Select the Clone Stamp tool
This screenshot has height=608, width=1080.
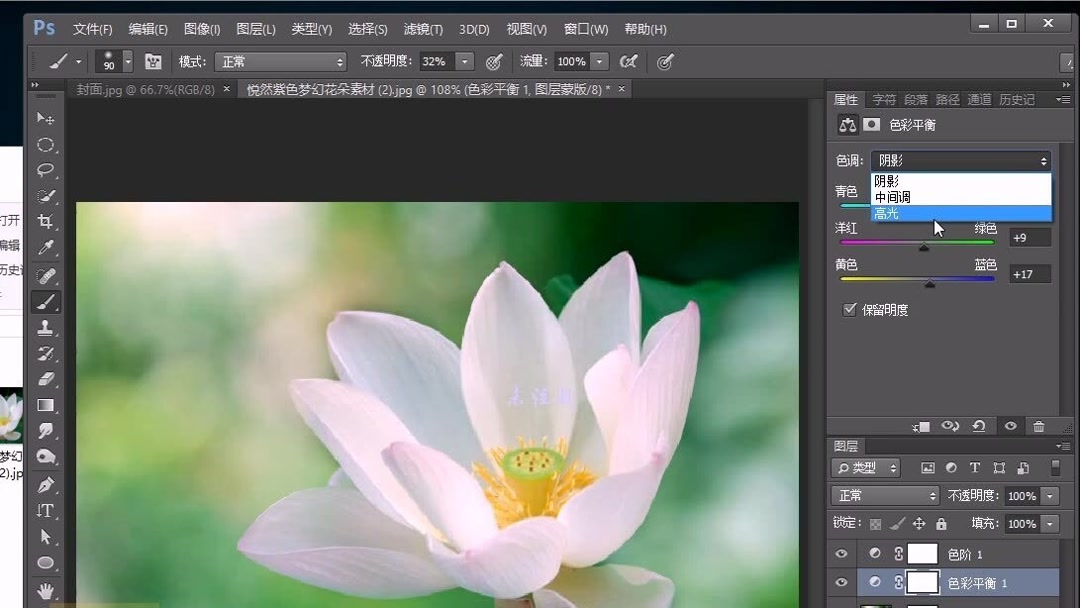(x=46, y=327)
